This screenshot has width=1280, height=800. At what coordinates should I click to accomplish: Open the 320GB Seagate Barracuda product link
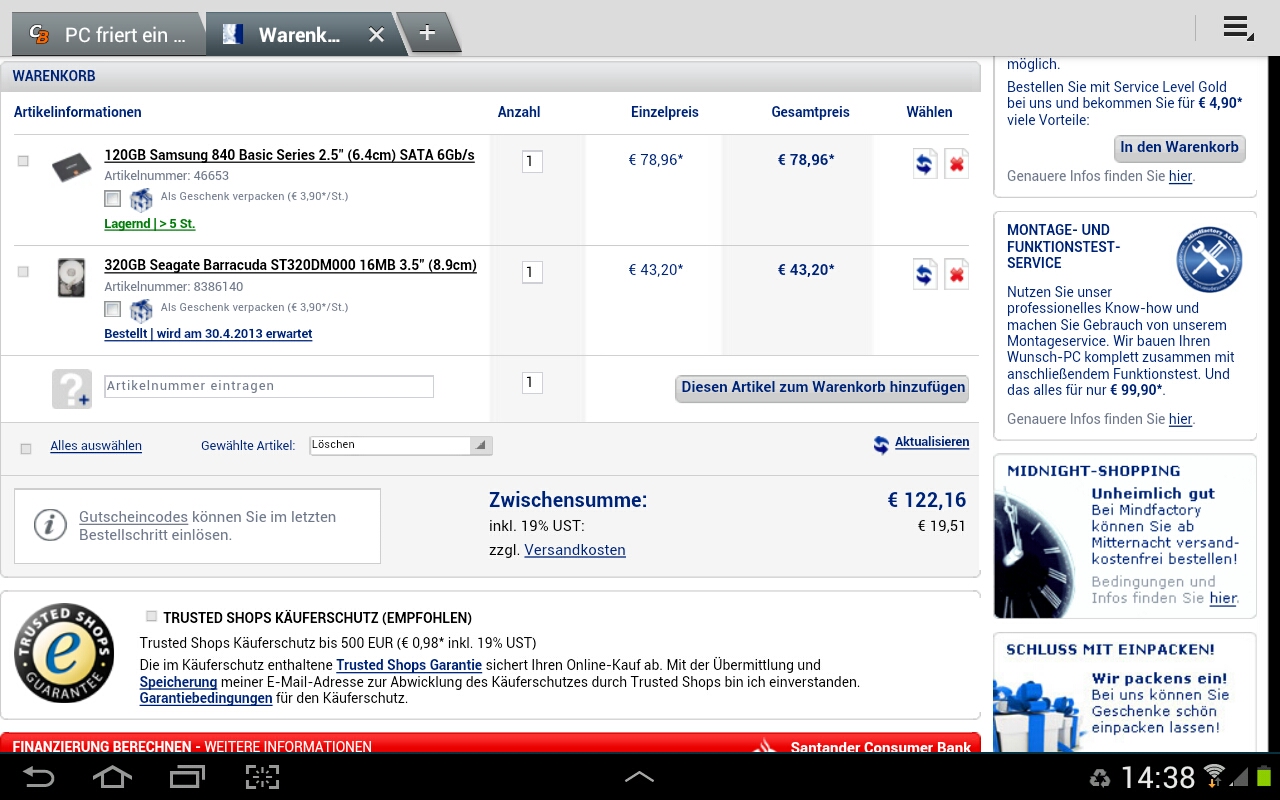click(x=291, y=265)
